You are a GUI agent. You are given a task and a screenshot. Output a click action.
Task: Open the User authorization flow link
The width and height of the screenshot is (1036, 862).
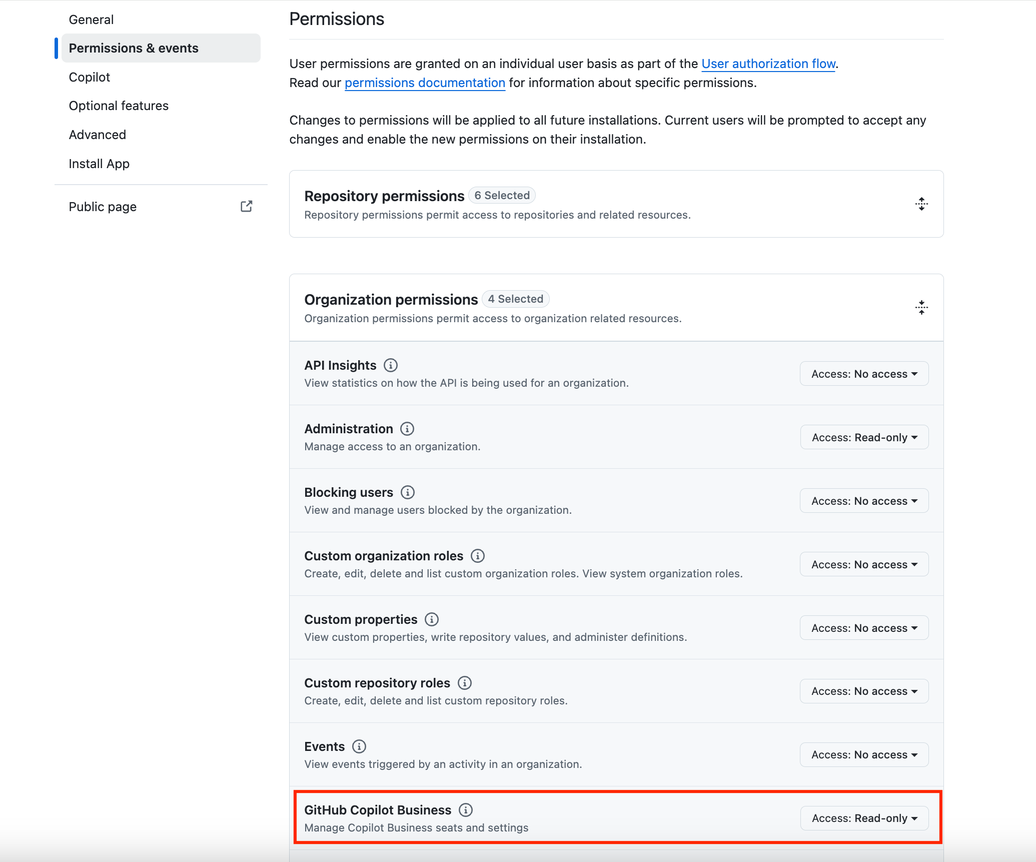point(768,63)
